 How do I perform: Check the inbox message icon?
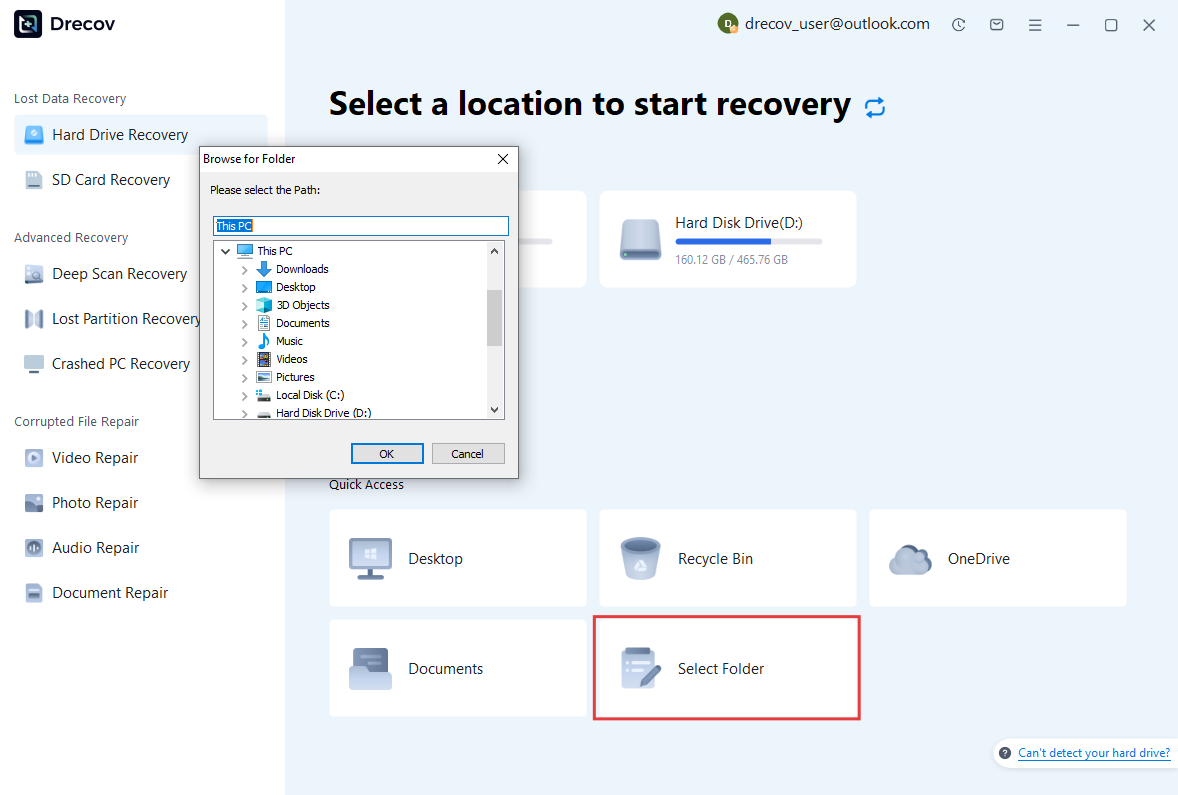point(996,24)
